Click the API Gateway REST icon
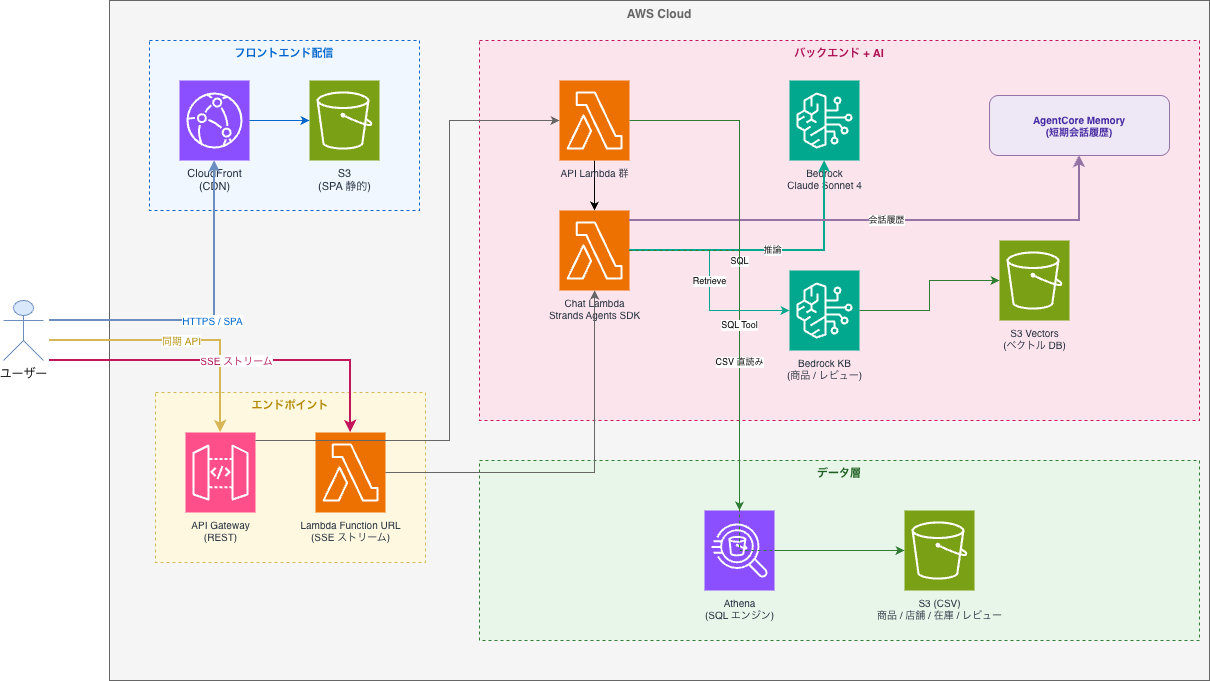The image size is (1210, 681). [x=220, y=472]
